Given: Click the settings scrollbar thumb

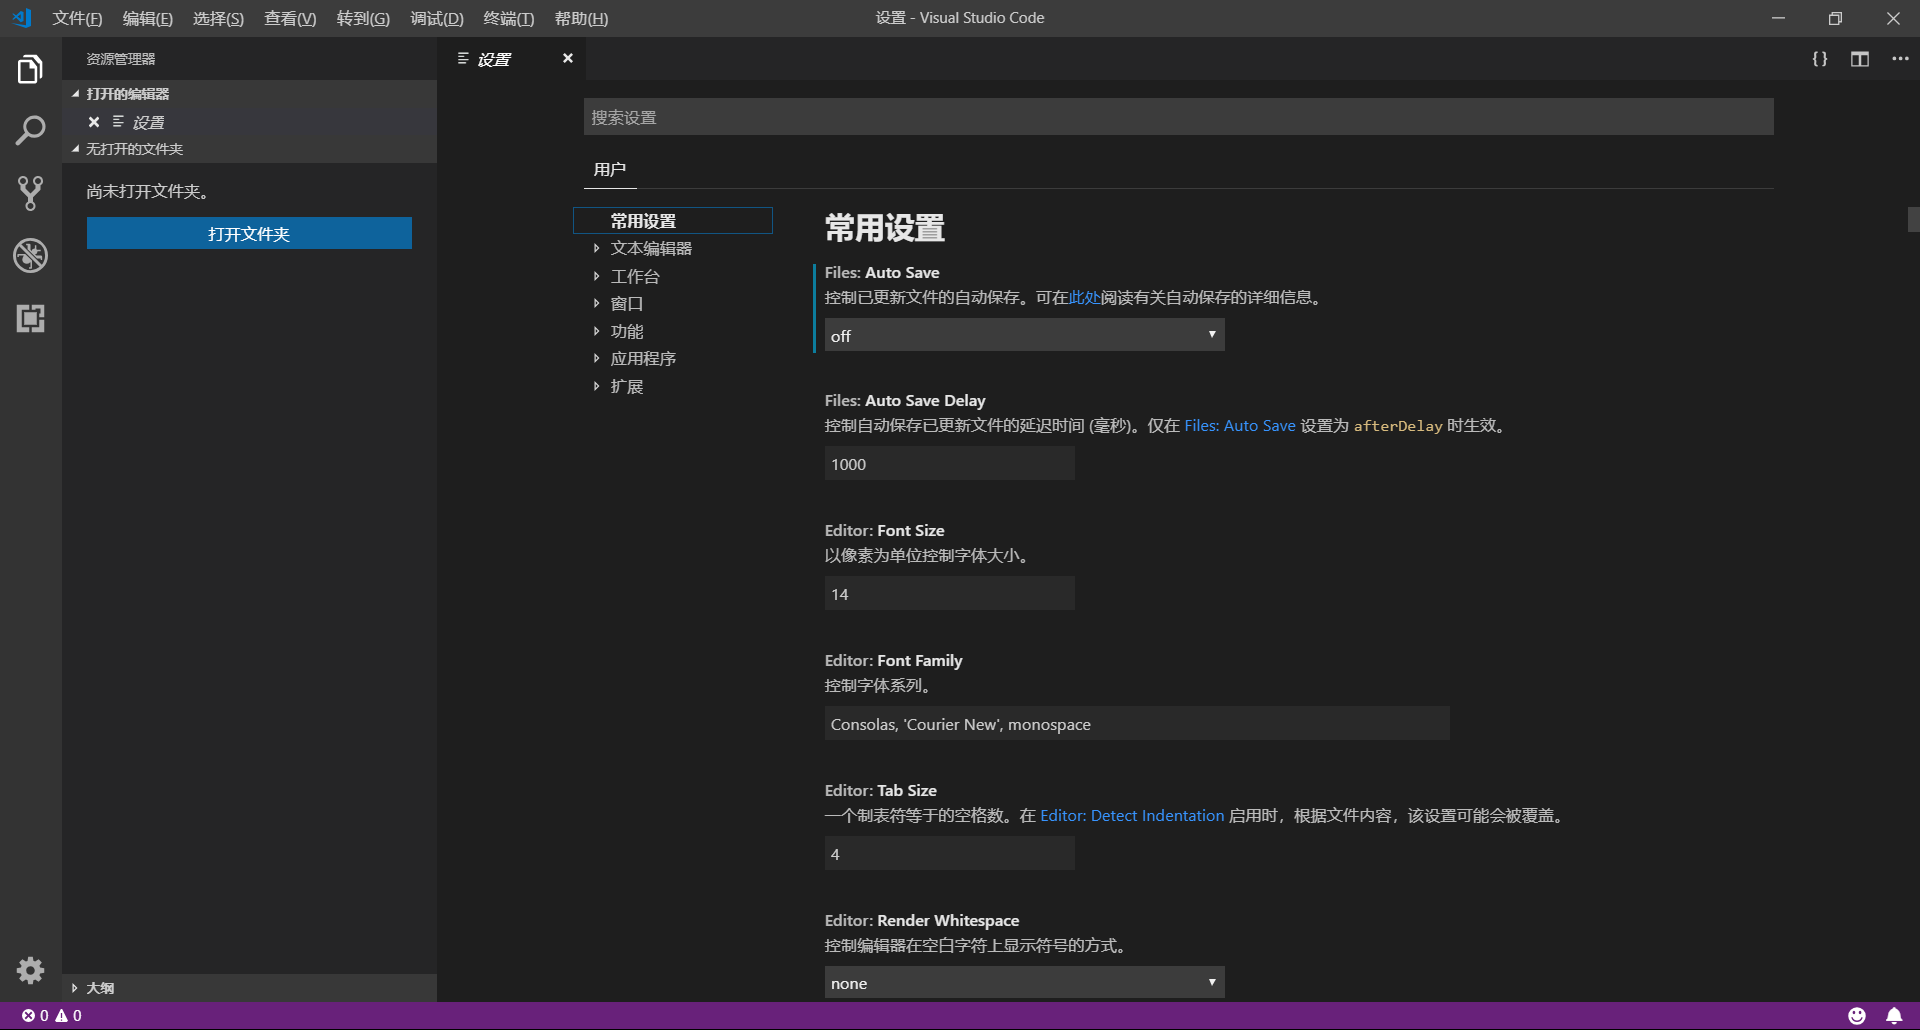Looking at the screenshot, I should 1913,219.
